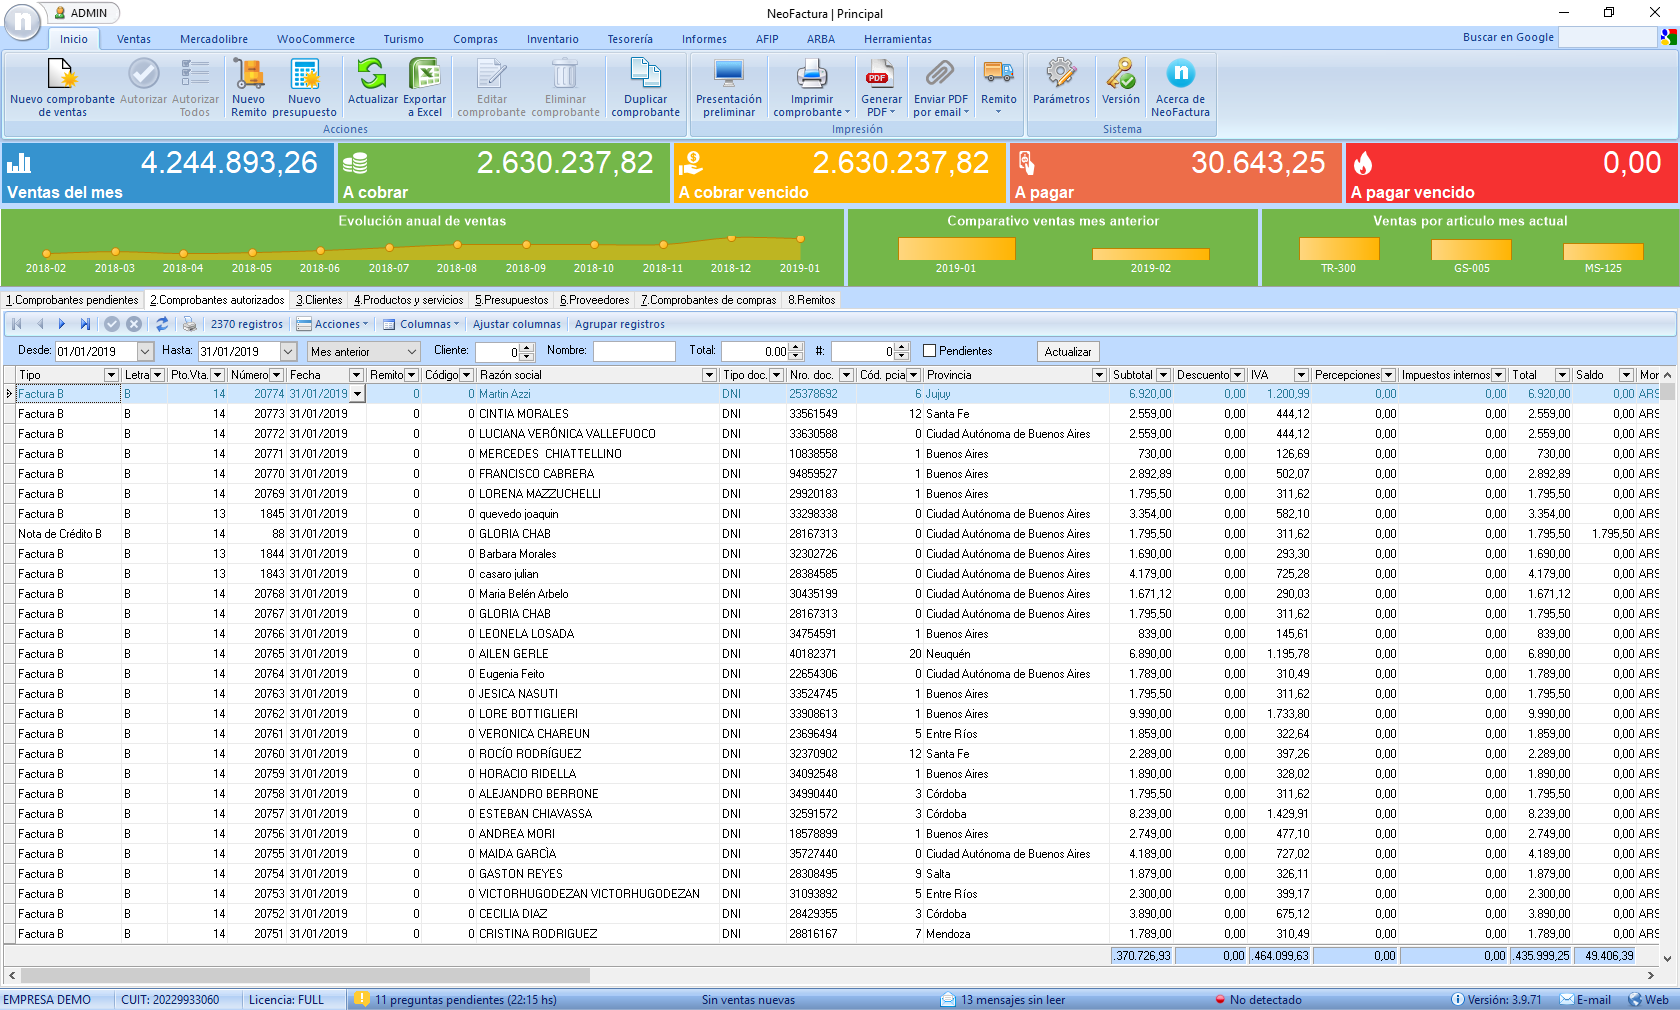Viewport: 1680px width, 1010px height.
Task: Click the Ajustar columnas link
Action: tap(516, 324)
